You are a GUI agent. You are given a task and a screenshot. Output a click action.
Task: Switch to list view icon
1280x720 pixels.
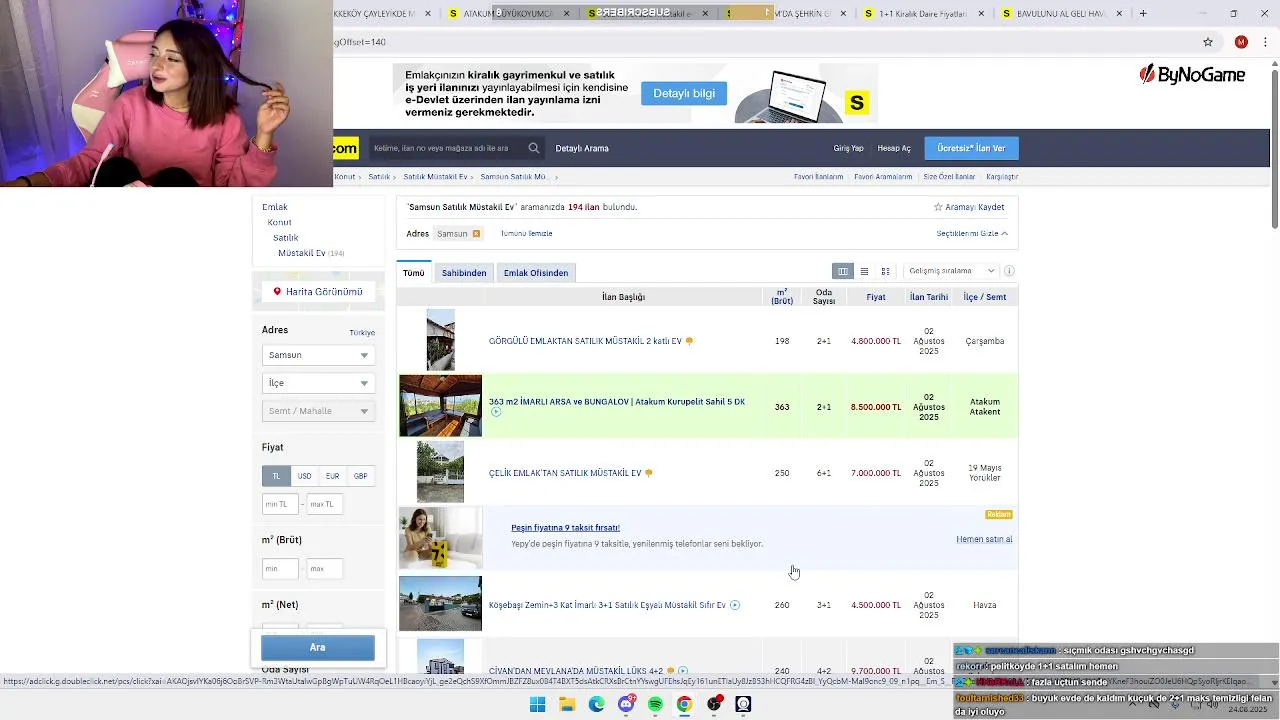(x=864, y=271)
